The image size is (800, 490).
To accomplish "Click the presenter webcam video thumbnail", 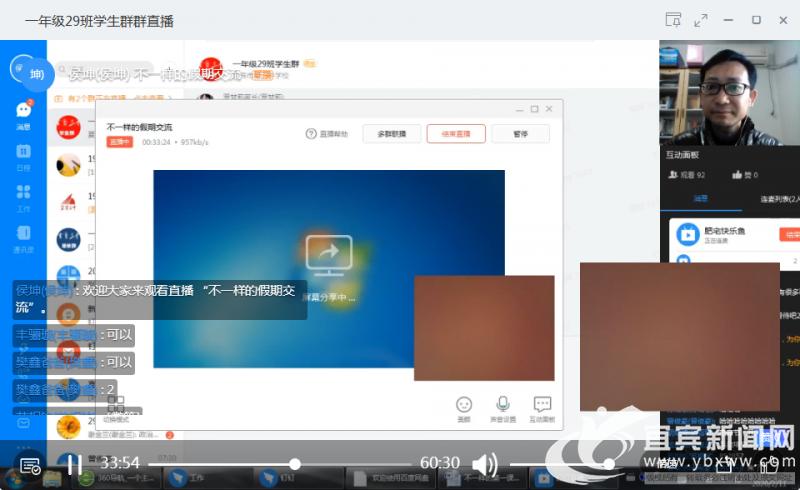I will tap(729, 93).
